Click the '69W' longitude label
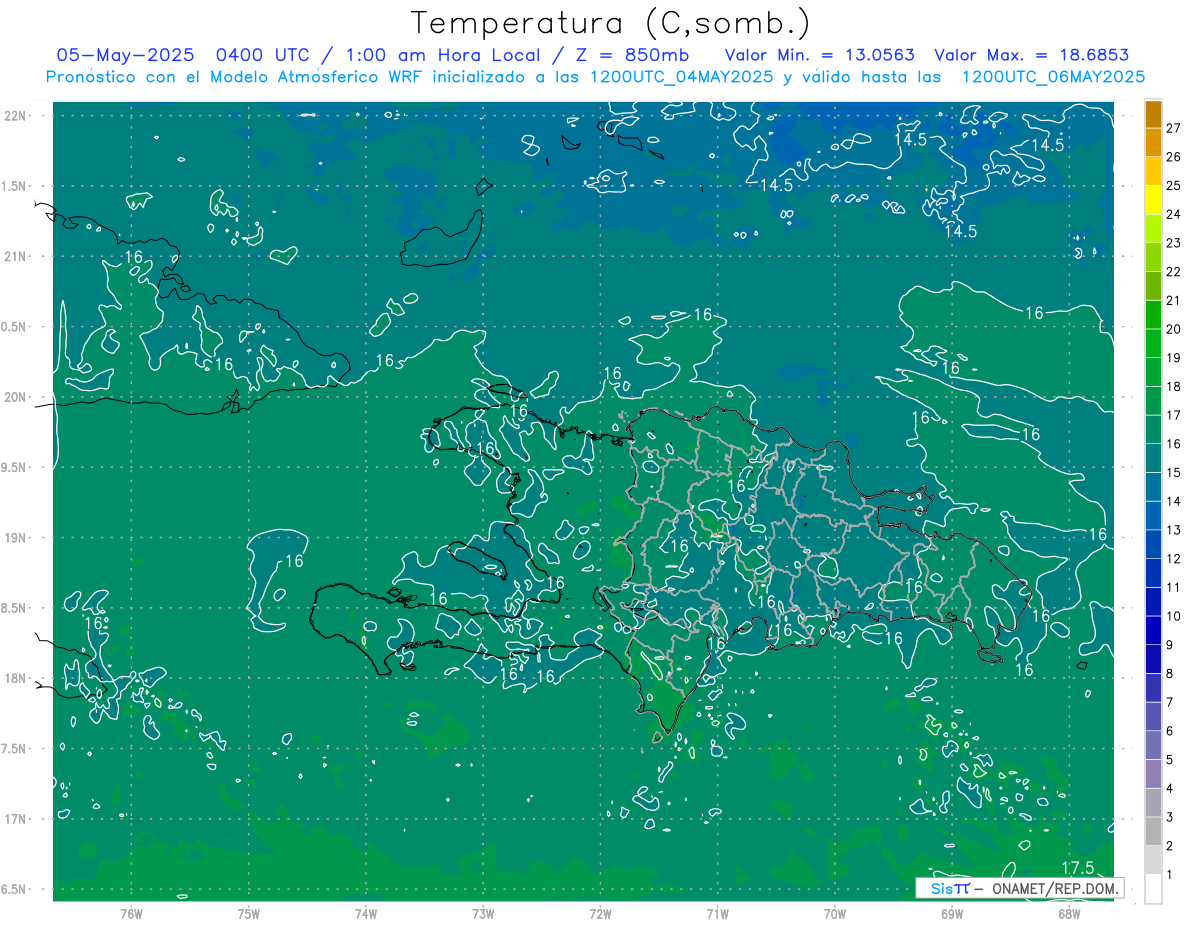Image resolution: width=1200 pixels, height=927 pixels. pos(952,913)
